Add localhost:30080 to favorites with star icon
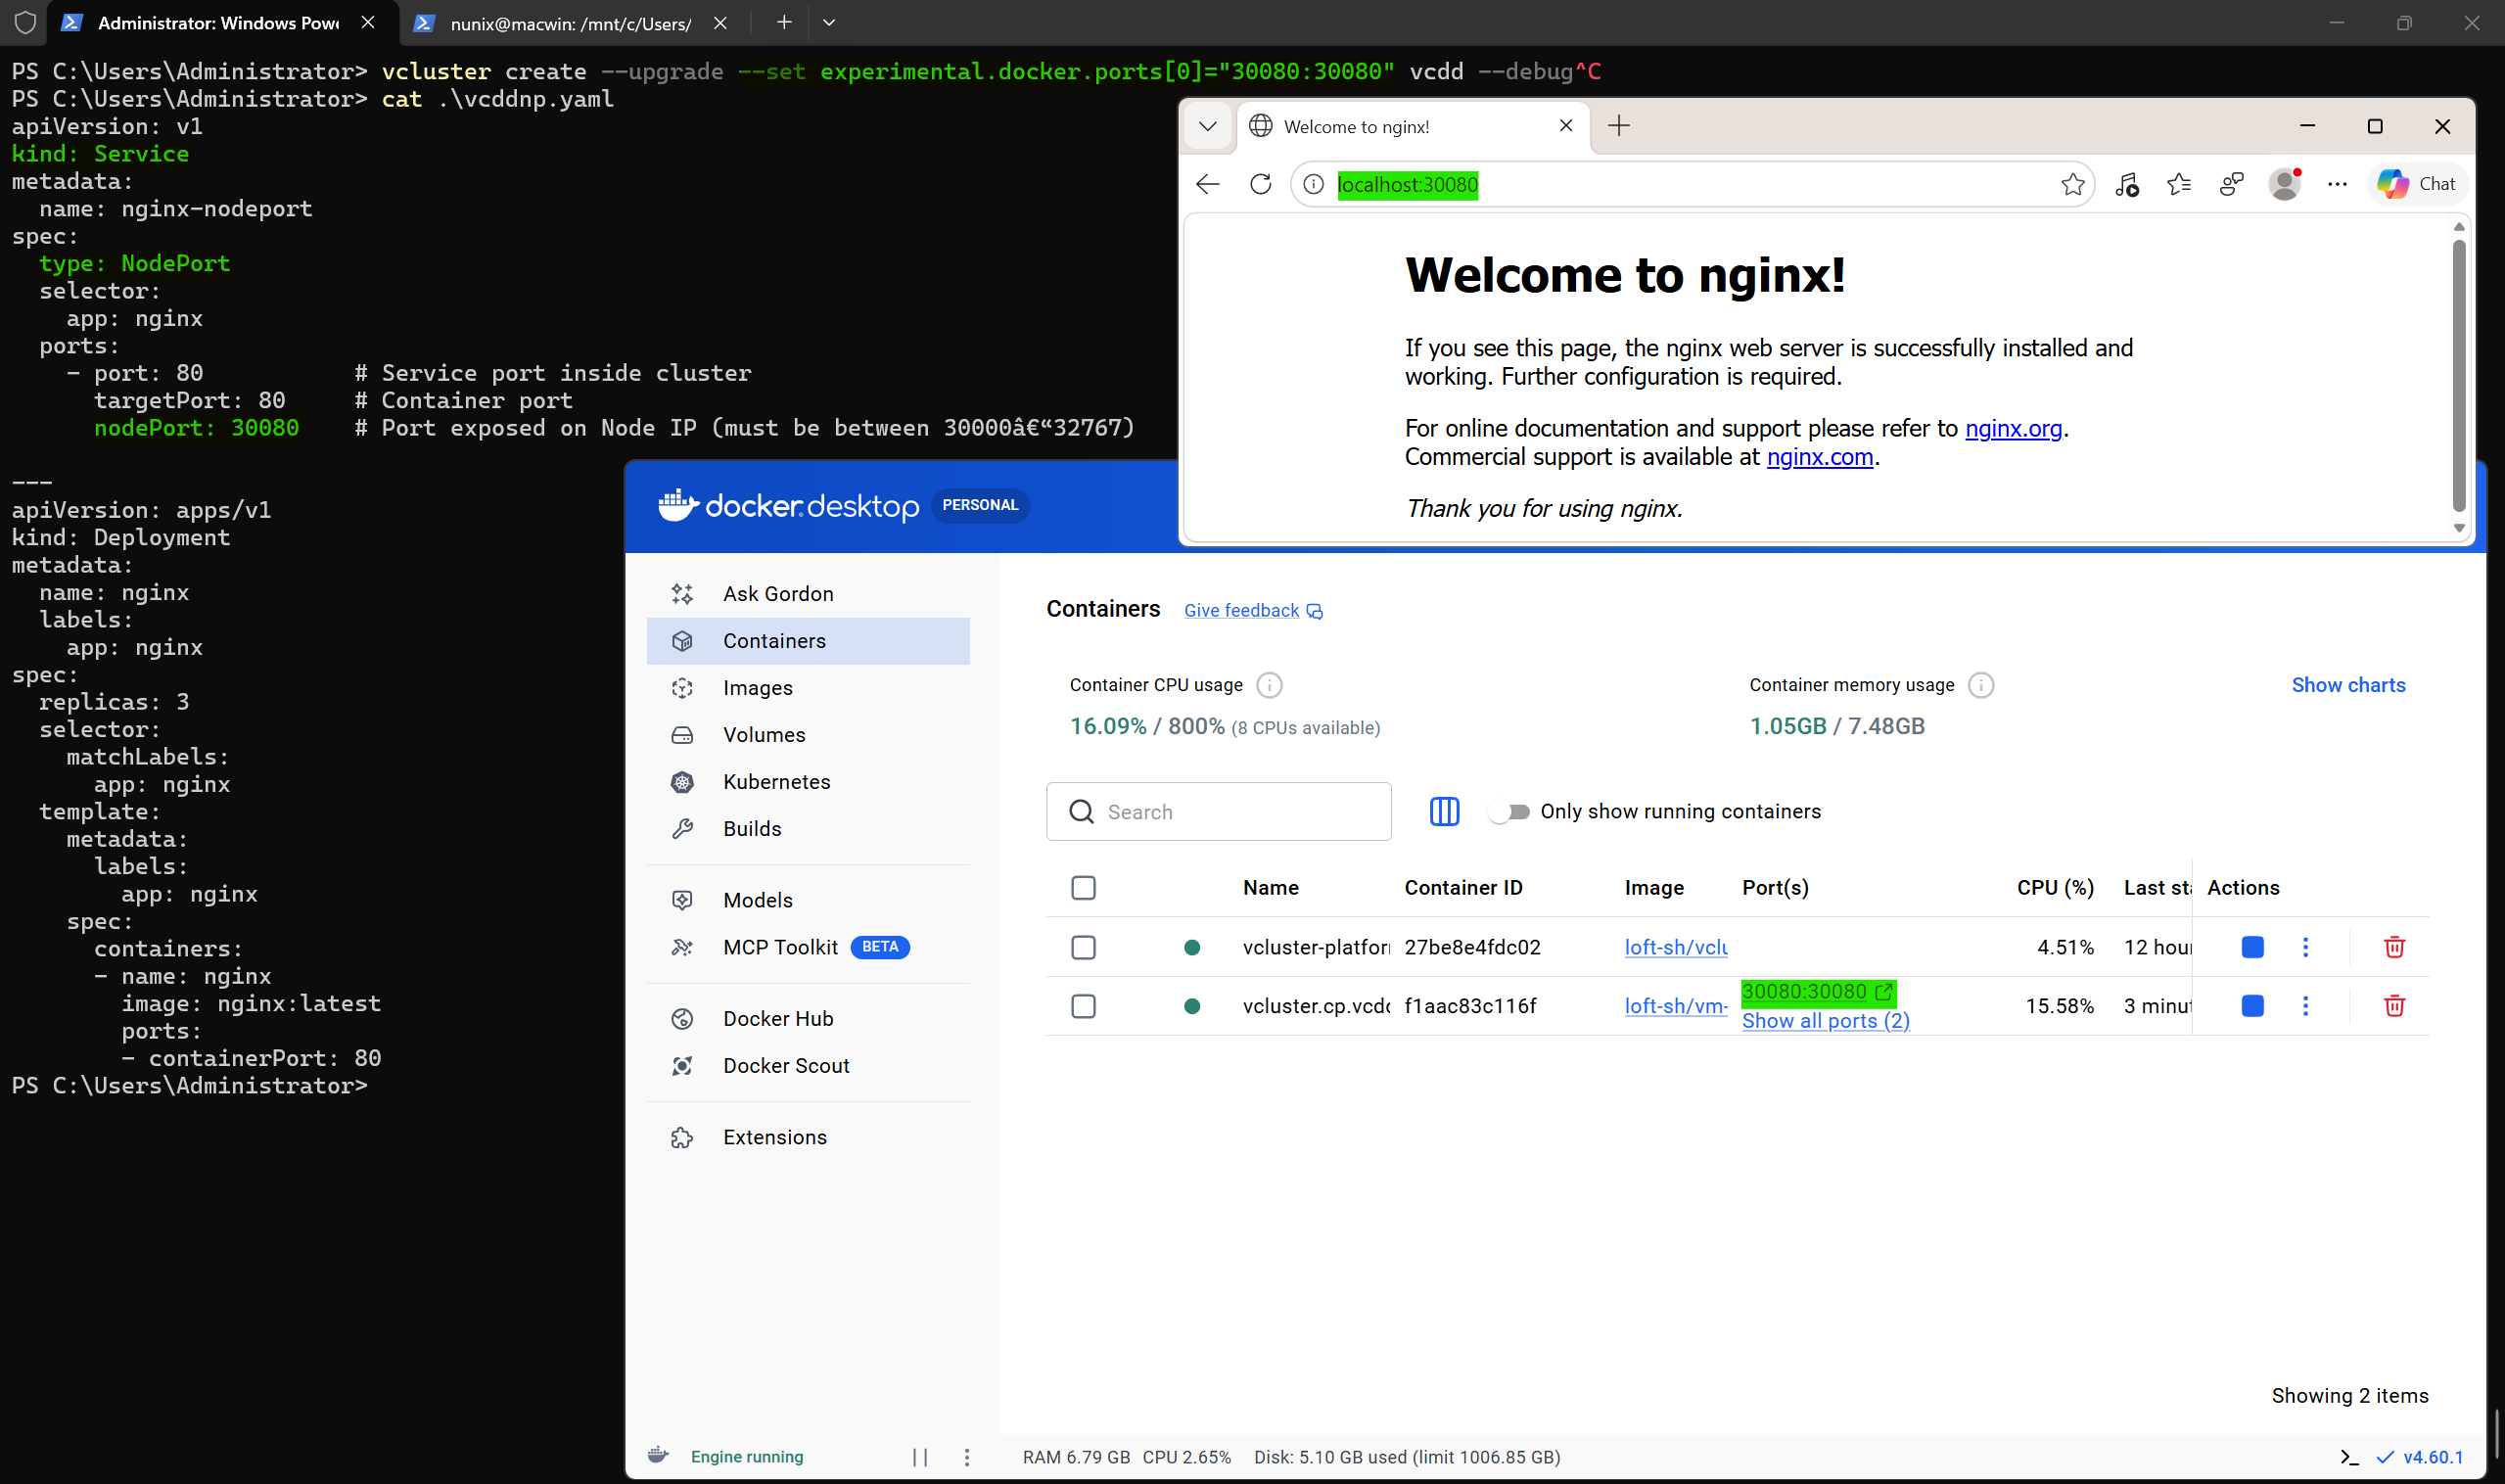The image size is (2505, 1484). (x=2072, y=184)
